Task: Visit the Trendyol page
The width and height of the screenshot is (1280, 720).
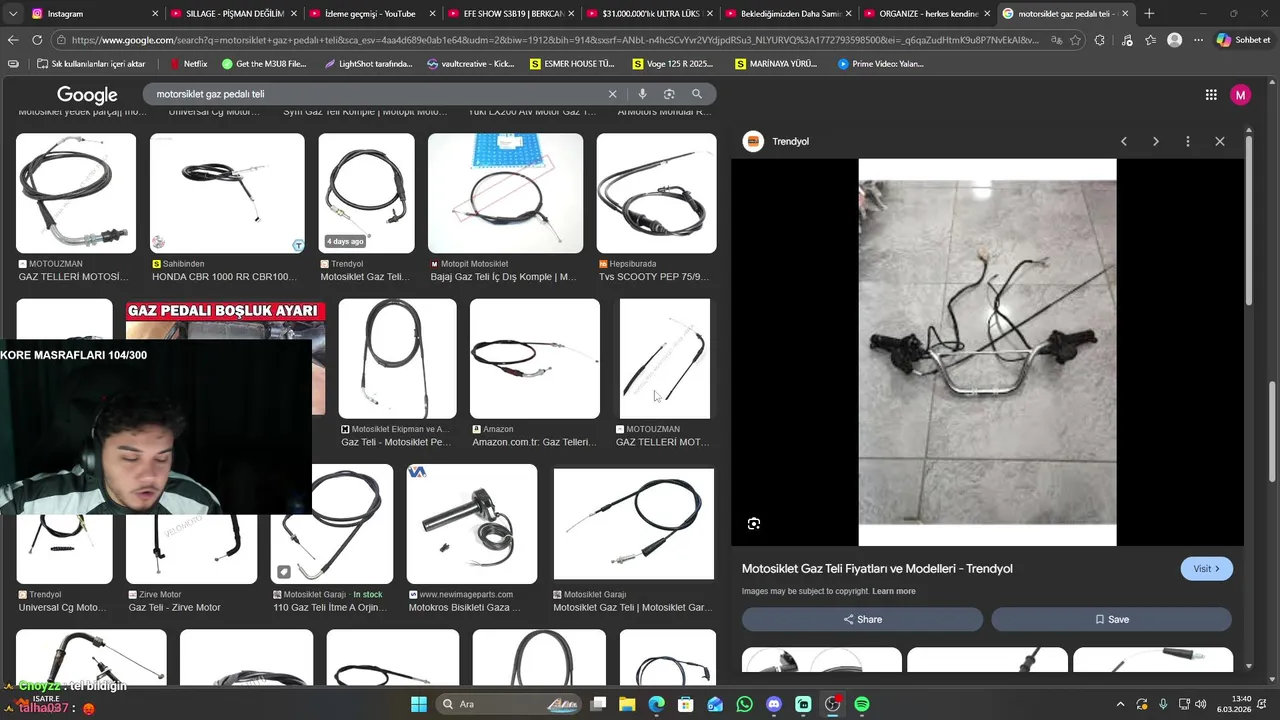Action: pyautogui.click(x=1206, y=569)
